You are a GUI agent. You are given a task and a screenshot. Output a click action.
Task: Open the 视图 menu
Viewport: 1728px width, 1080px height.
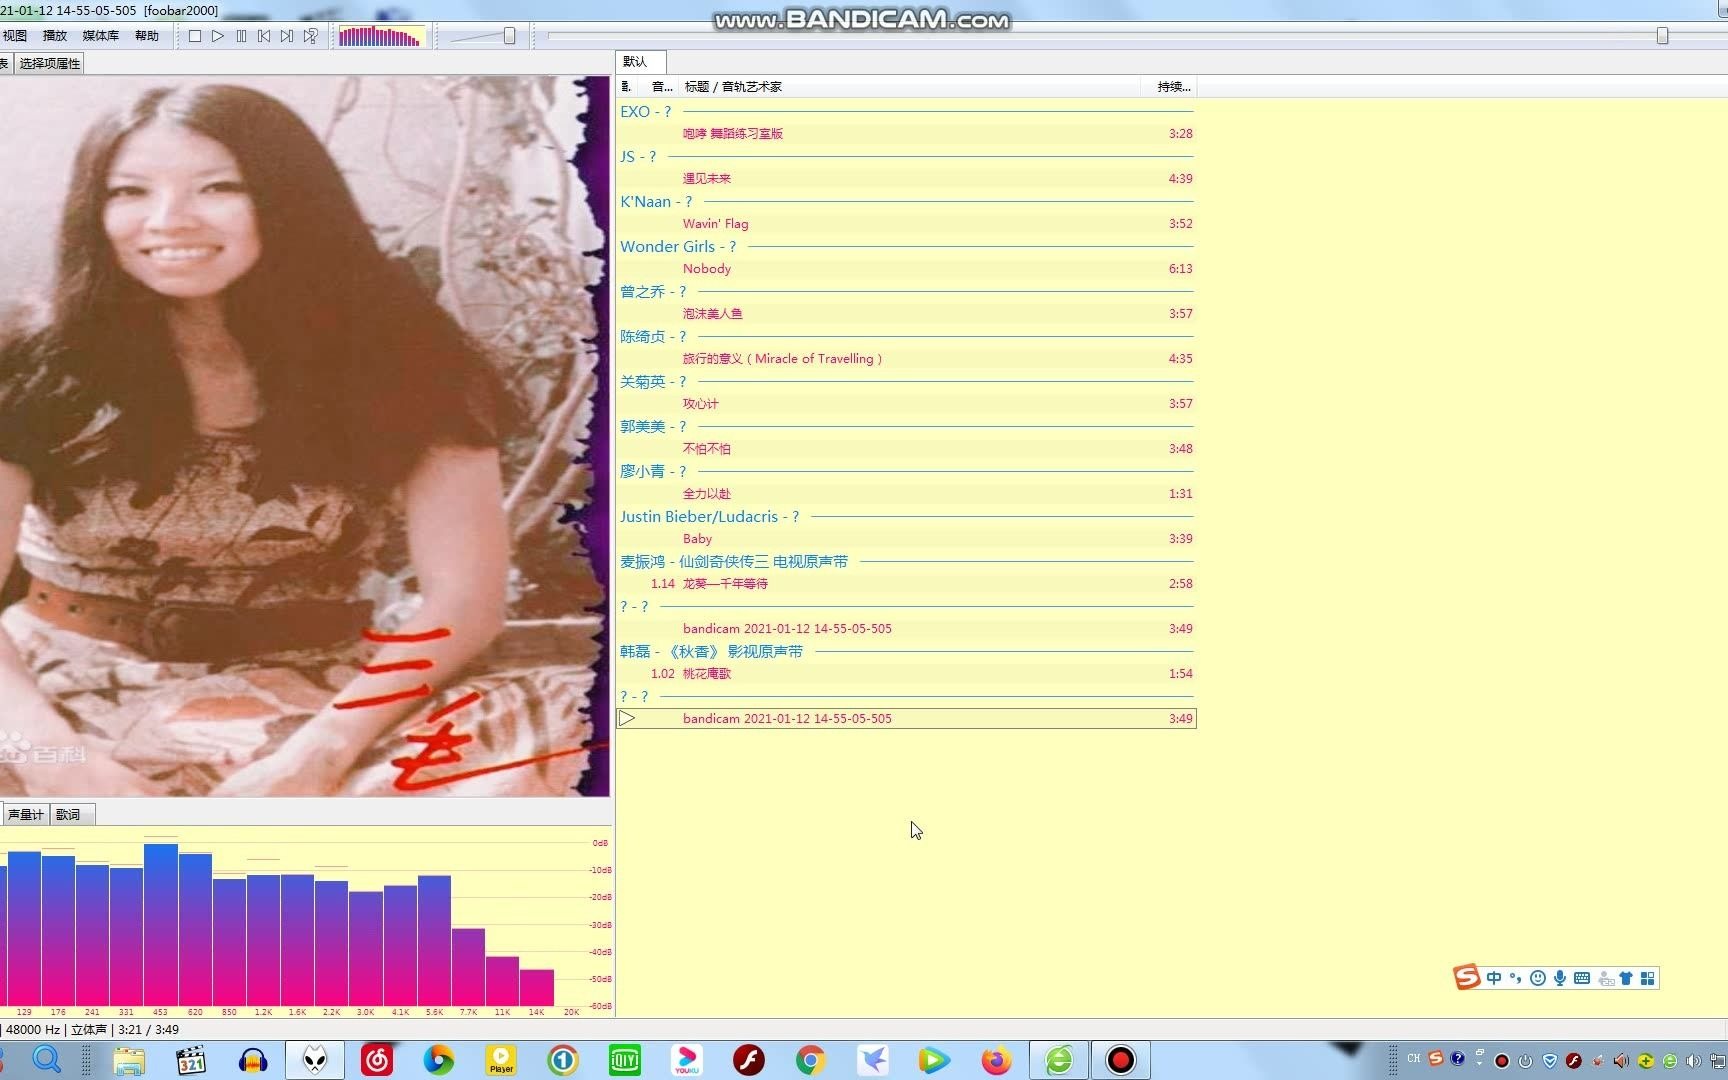click(15, 36)
